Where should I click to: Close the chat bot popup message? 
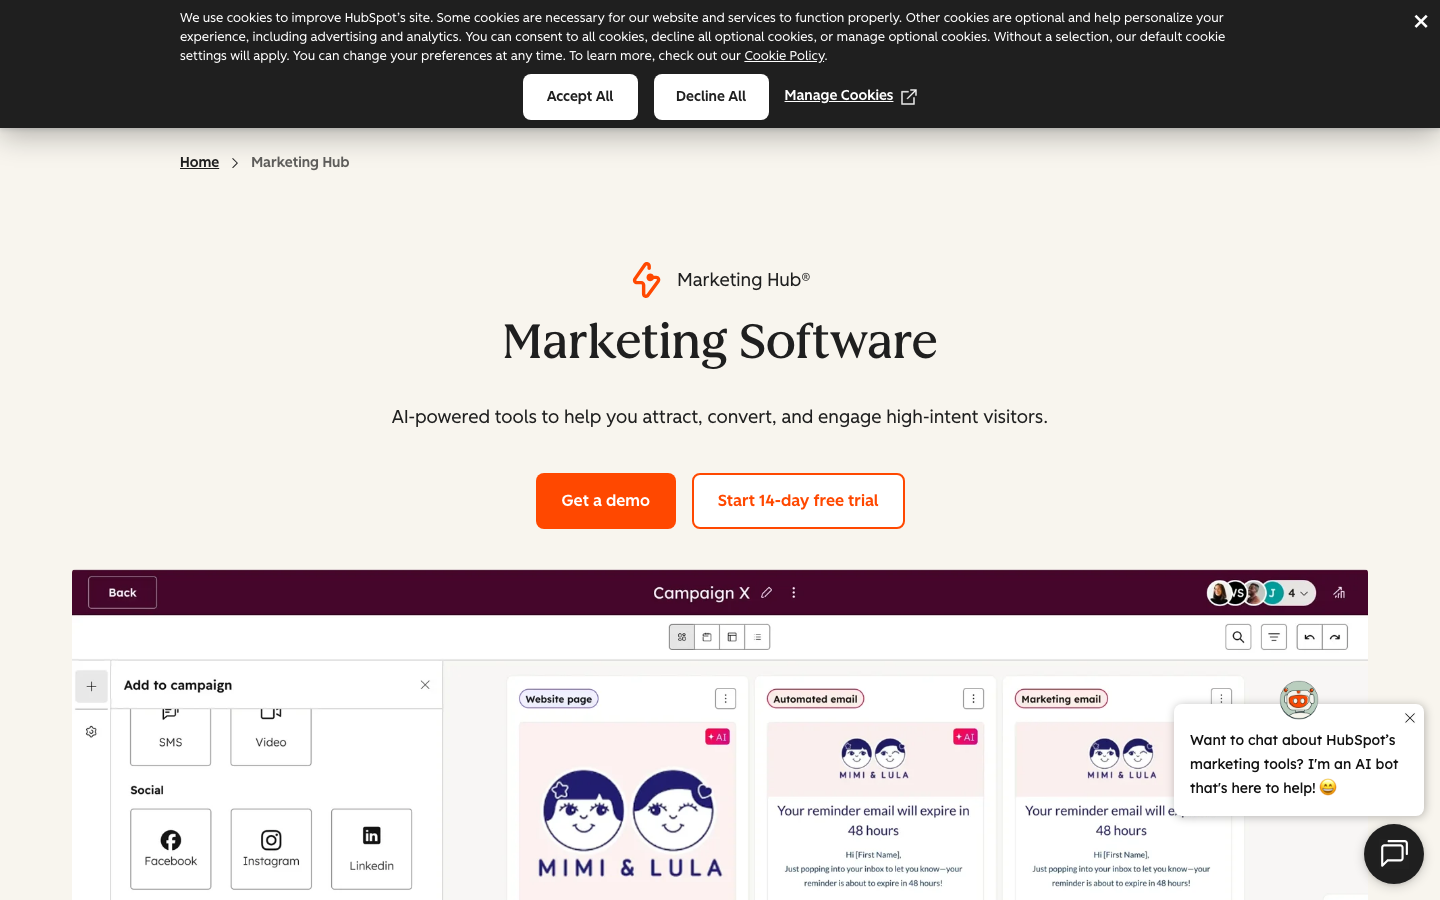(1410, 718)
